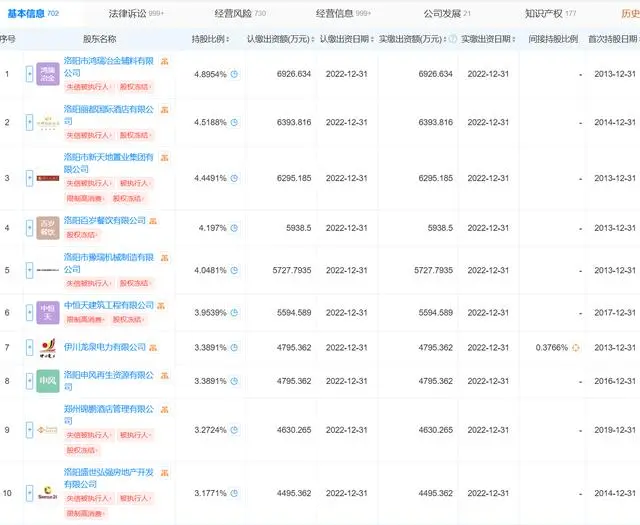Click first holding date 2017-12-31
This screenshot has height=525, width=640.
(615, 313)
